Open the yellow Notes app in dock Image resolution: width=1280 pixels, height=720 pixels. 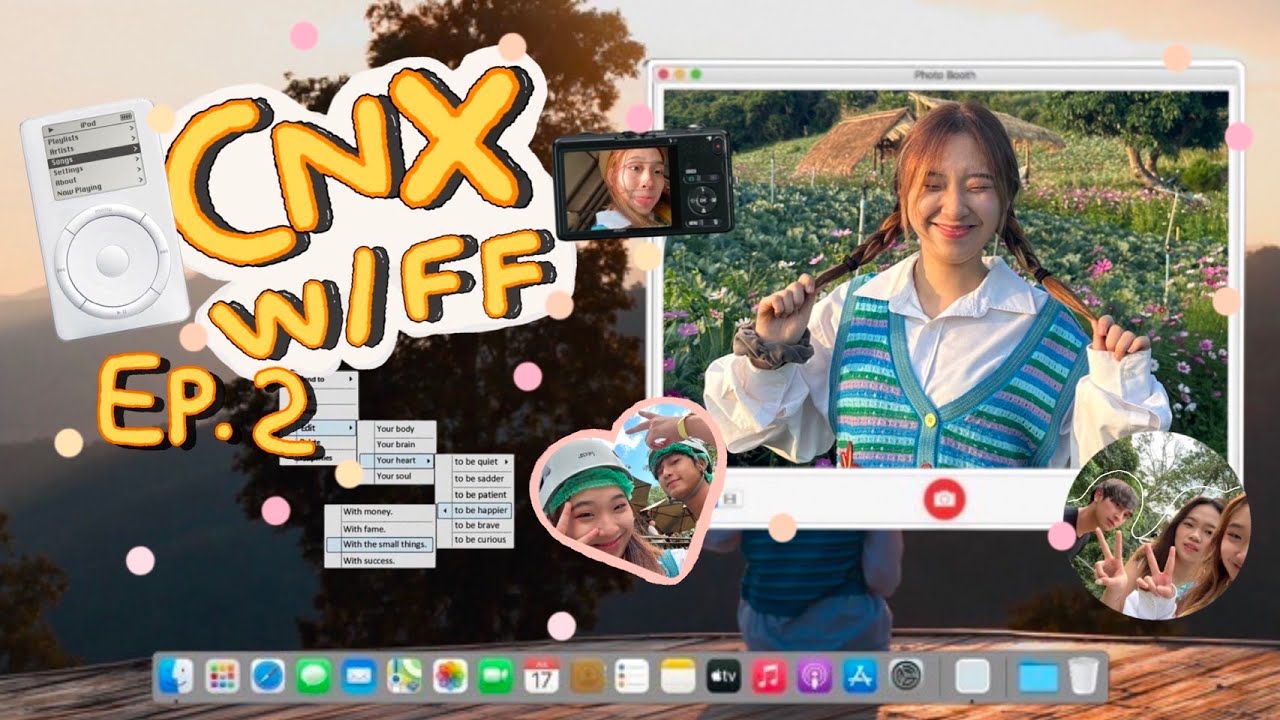tap(678, 677)
